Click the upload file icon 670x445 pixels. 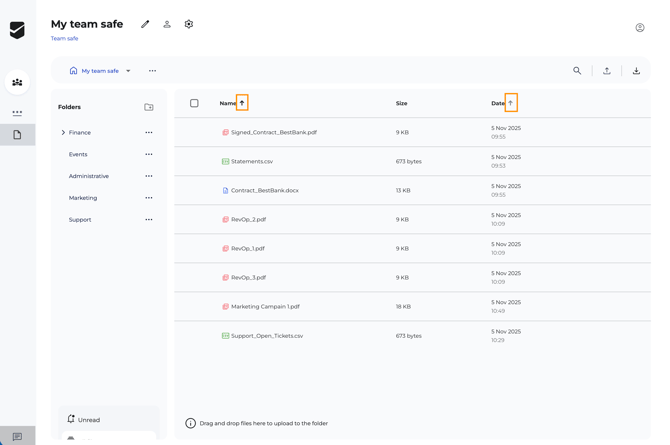pos(607,71)
